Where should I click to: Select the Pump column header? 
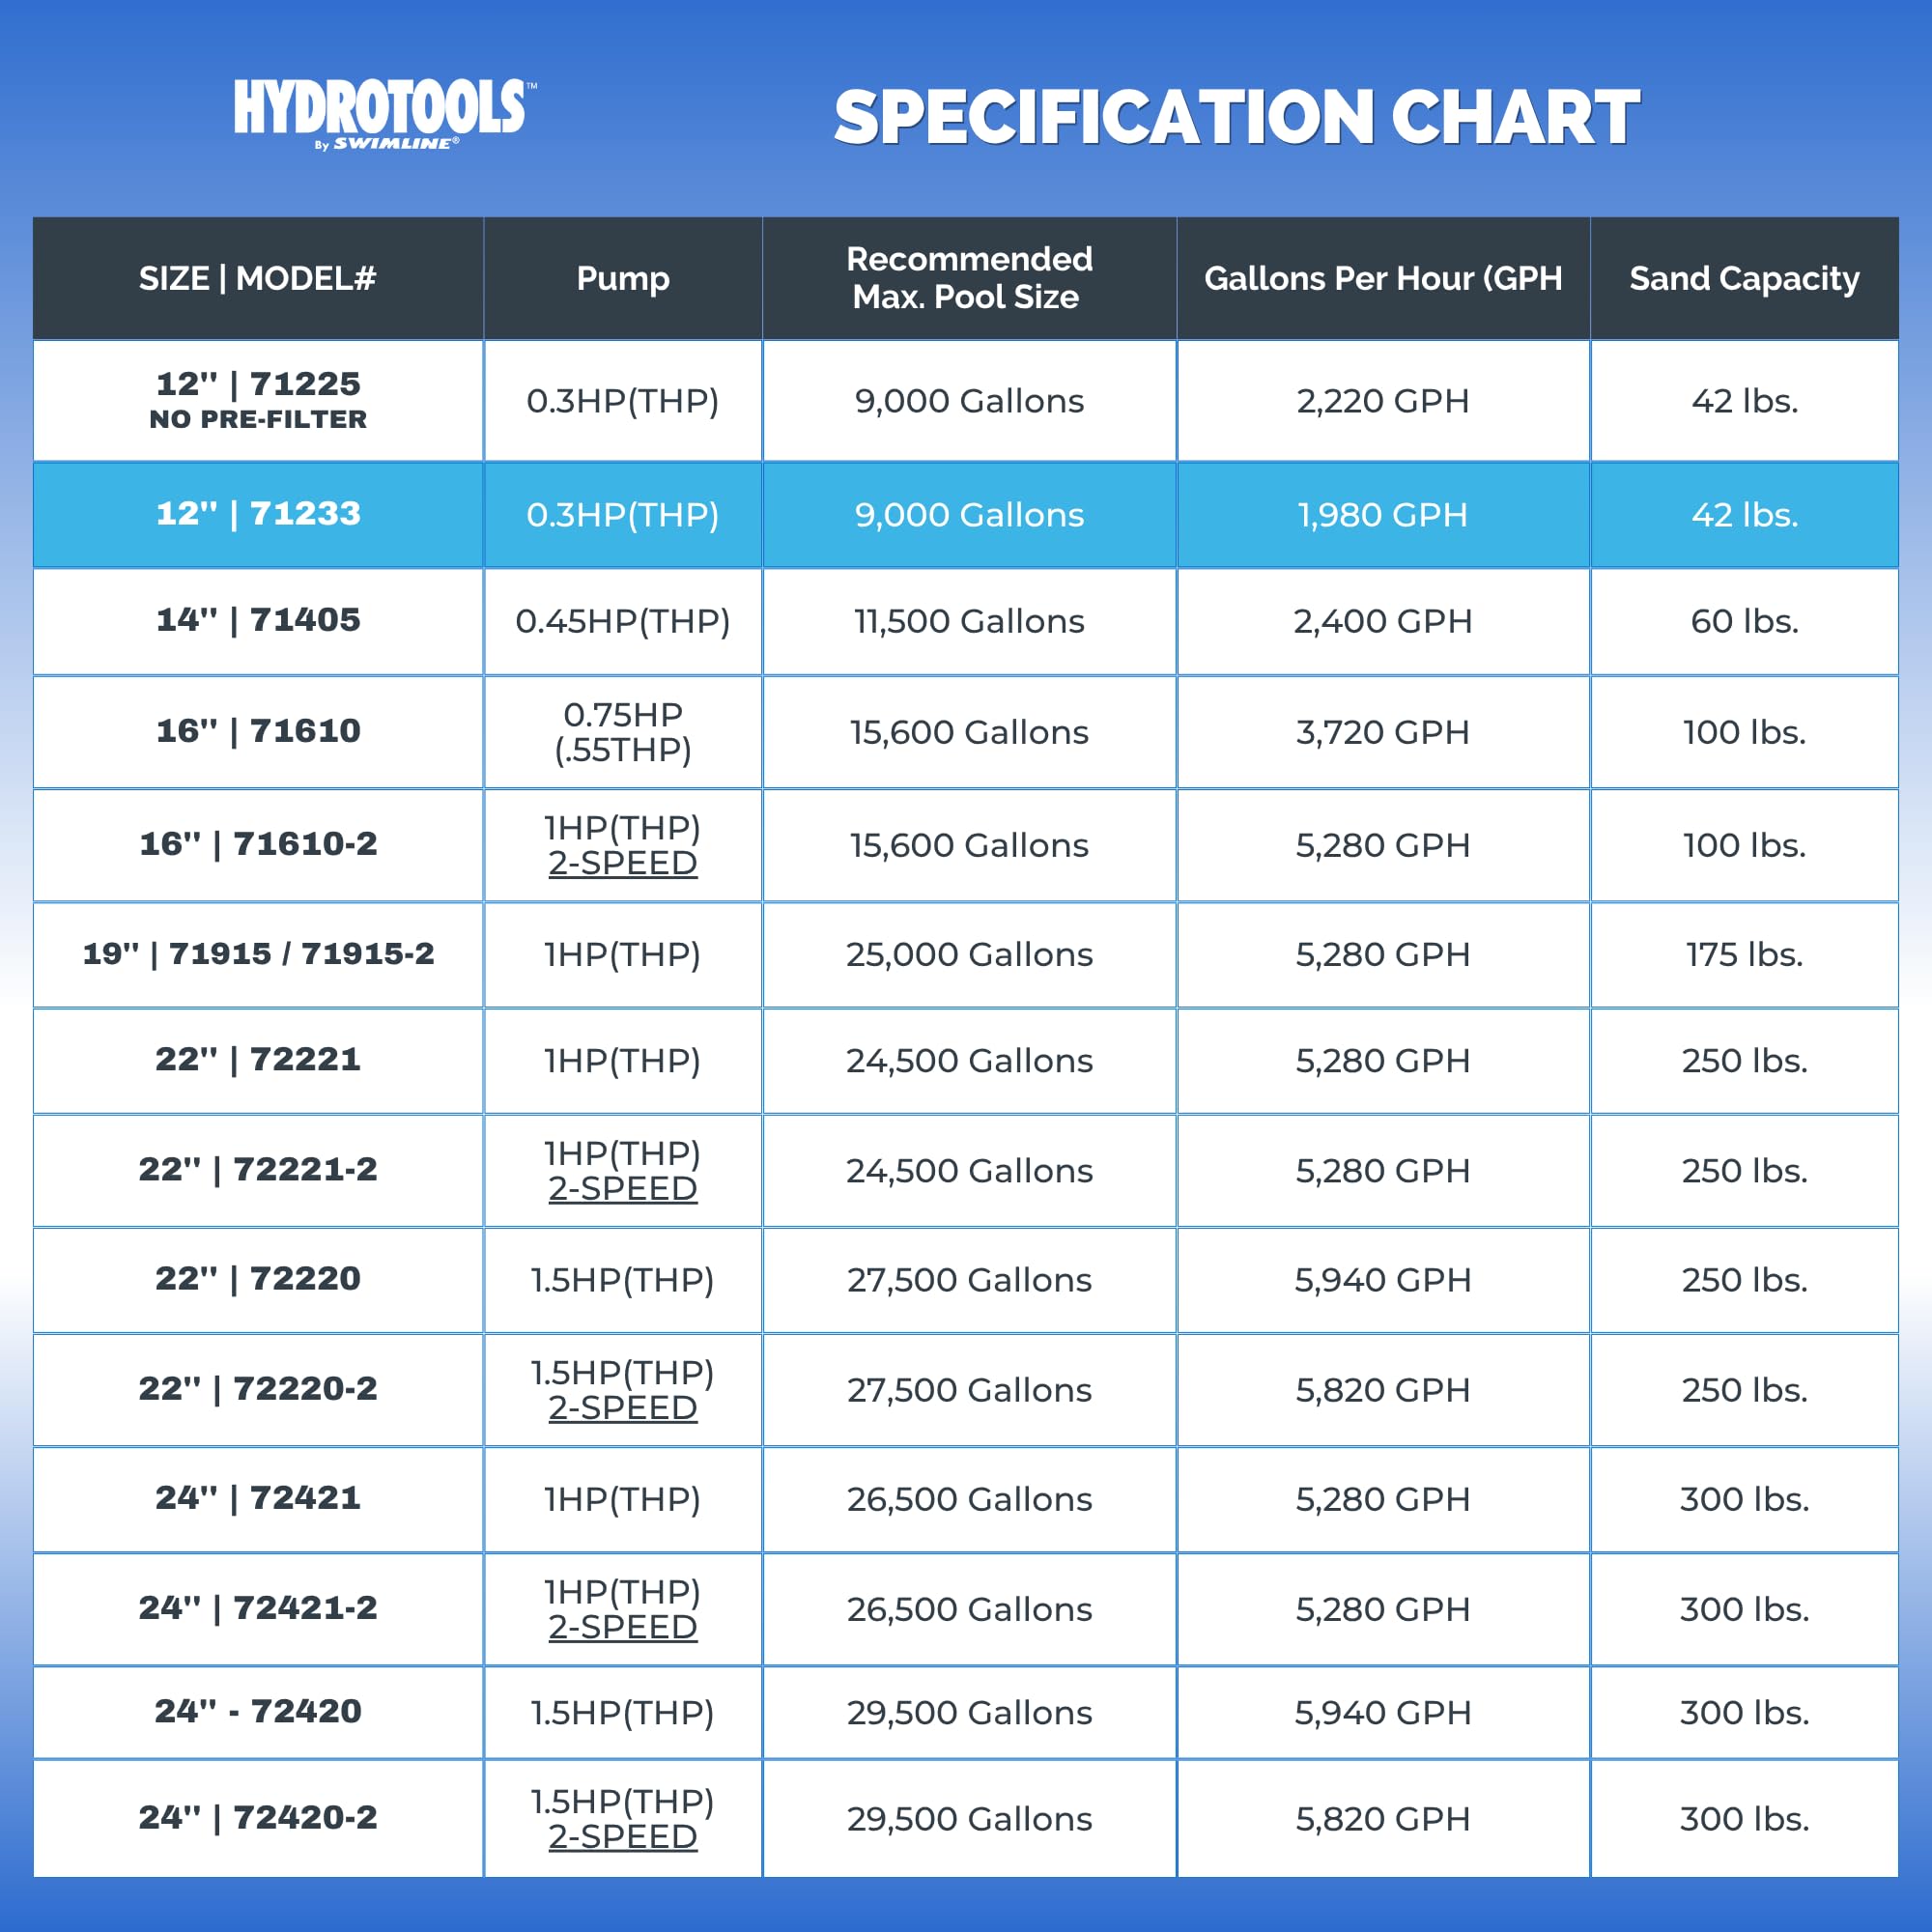[x=622, y=278]
